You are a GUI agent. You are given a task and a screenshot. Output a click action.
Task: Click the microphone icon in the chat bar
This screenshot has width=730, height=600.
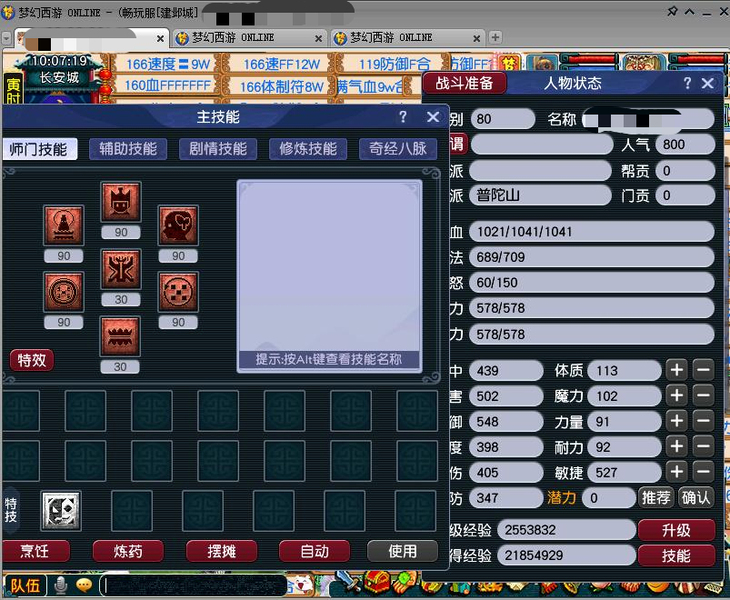[61, 586]
